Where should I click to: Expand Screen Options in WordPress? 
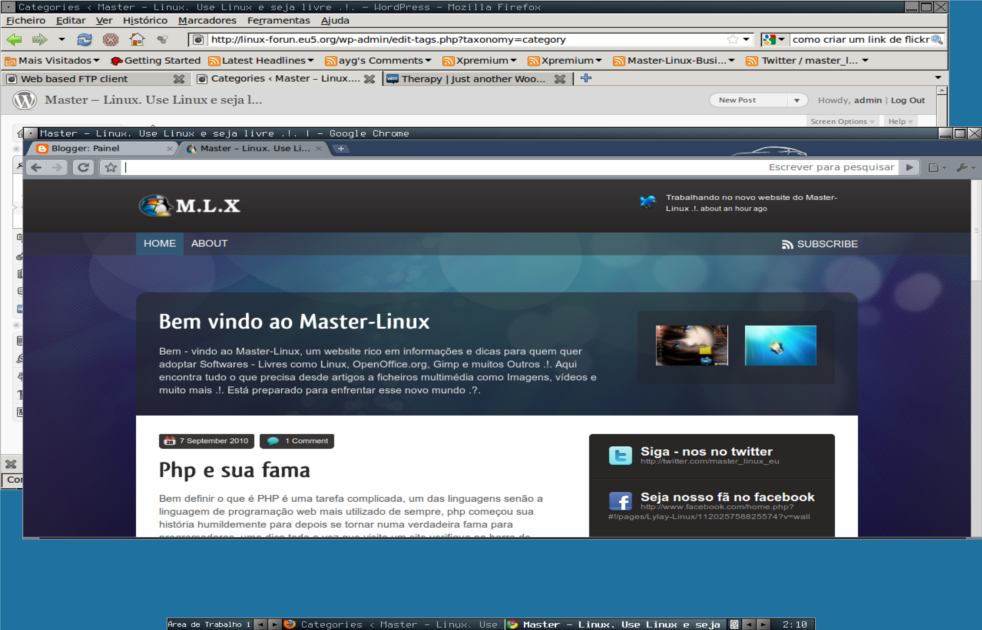842,121
